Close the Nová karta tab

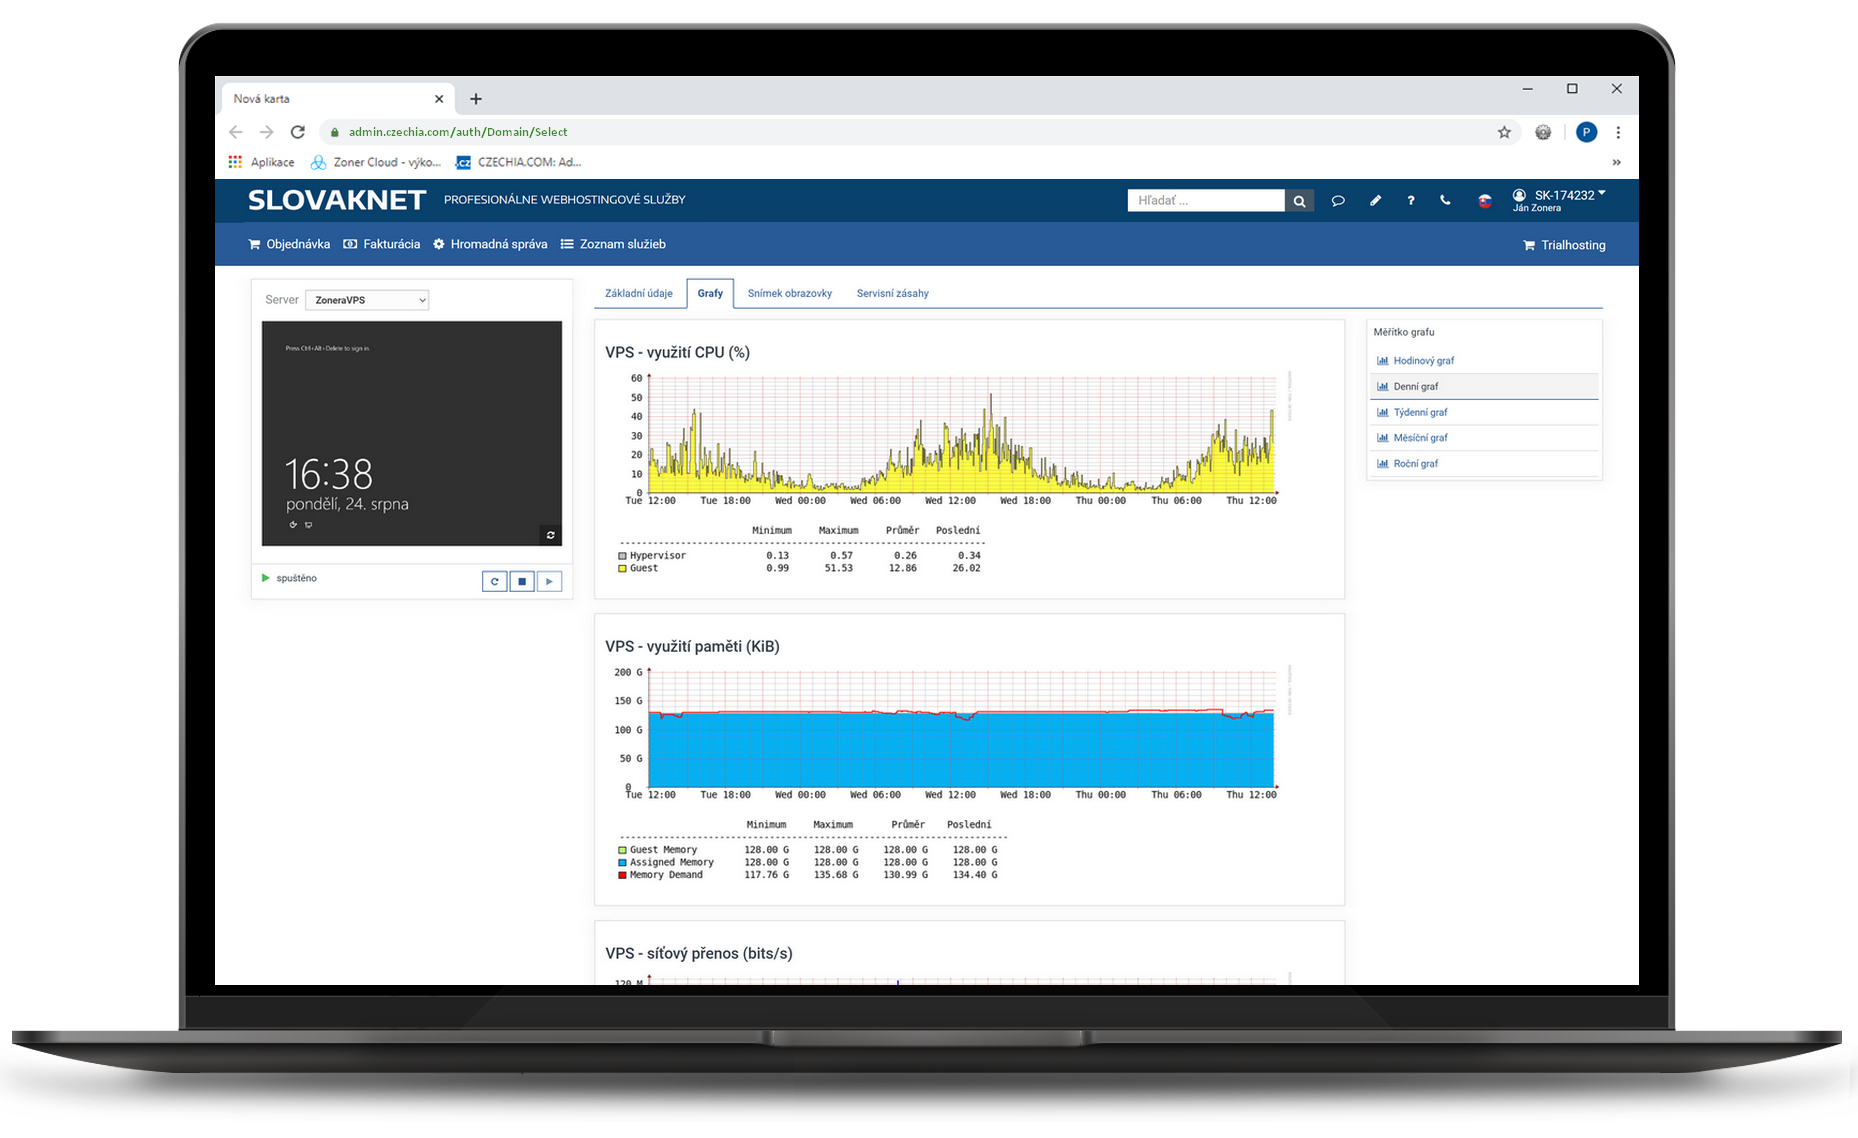point(439,99)
